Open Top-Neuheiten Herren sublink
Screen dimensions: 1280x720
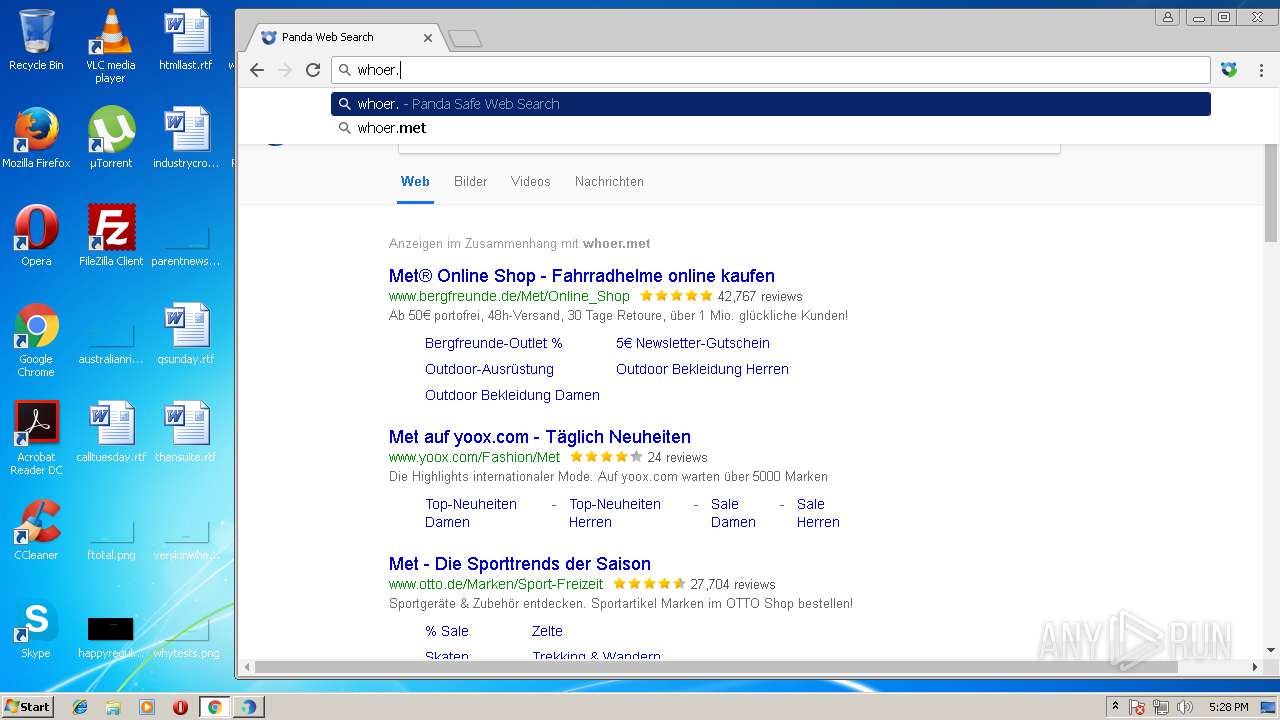(x=615, y=513)
